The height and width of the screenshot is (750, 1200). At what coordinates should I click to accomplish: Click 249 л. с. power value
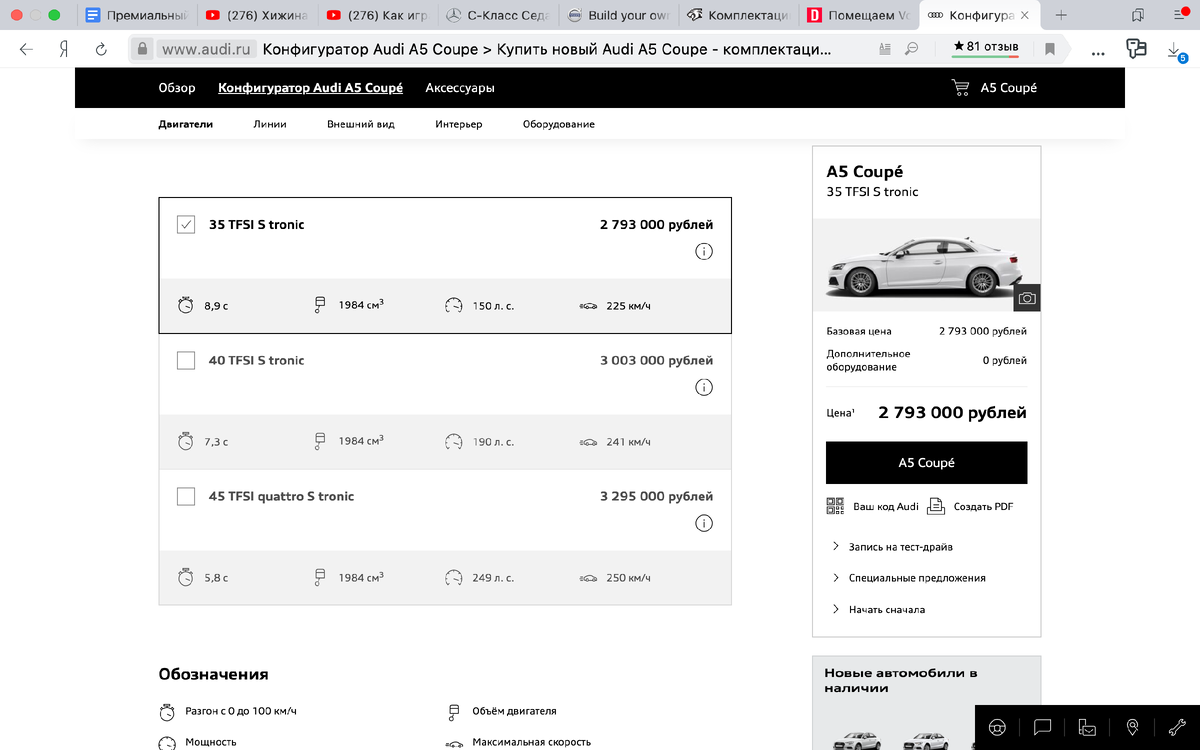493,577
